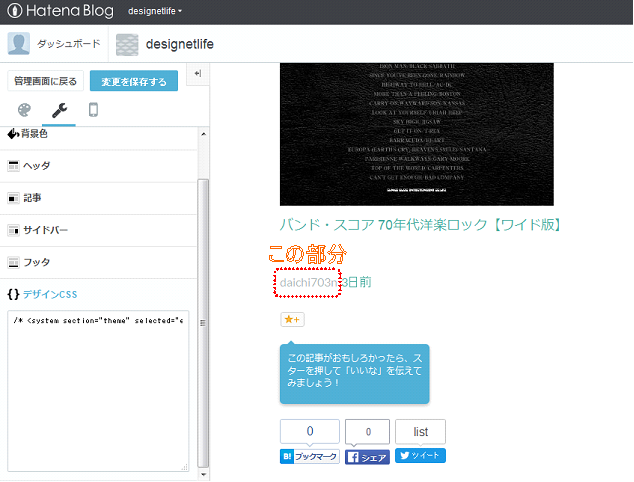634x482 pixels.
Task: Click the settings panel scrollbar thumb
Action: pos(203,323)
